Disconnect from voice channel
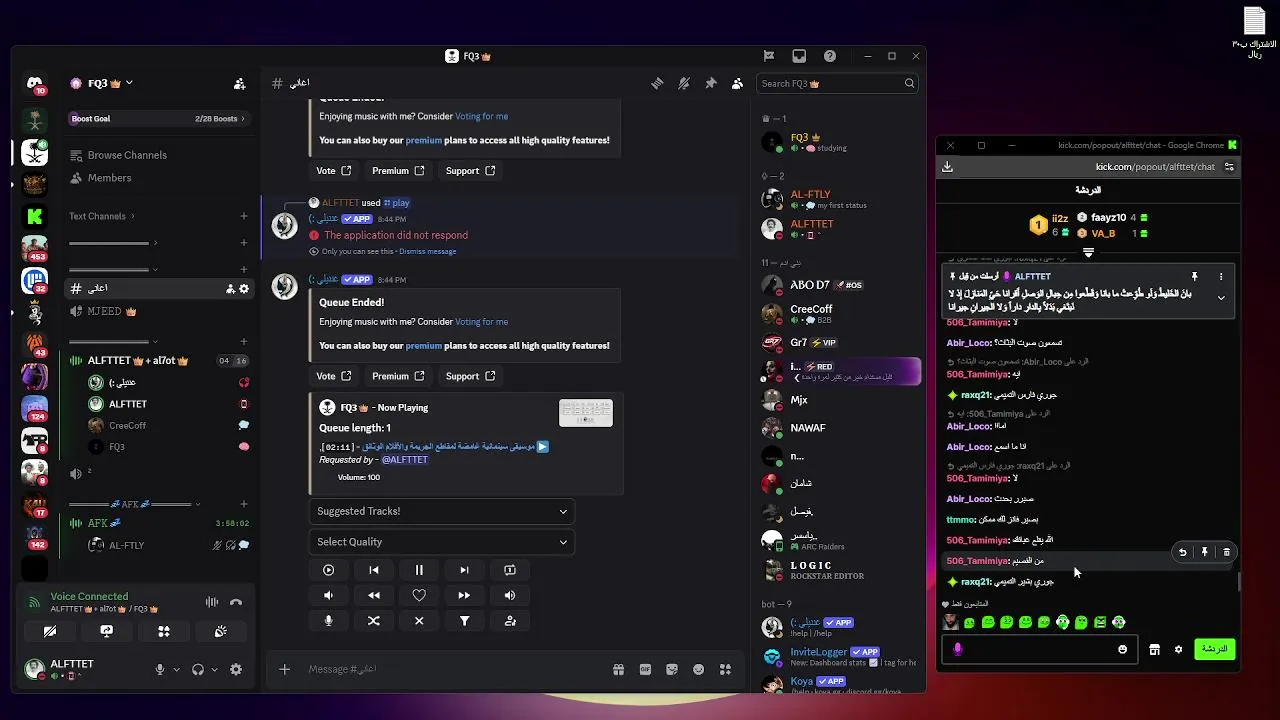The height and width of the screenshot is (720, 1280). point(236,602)
